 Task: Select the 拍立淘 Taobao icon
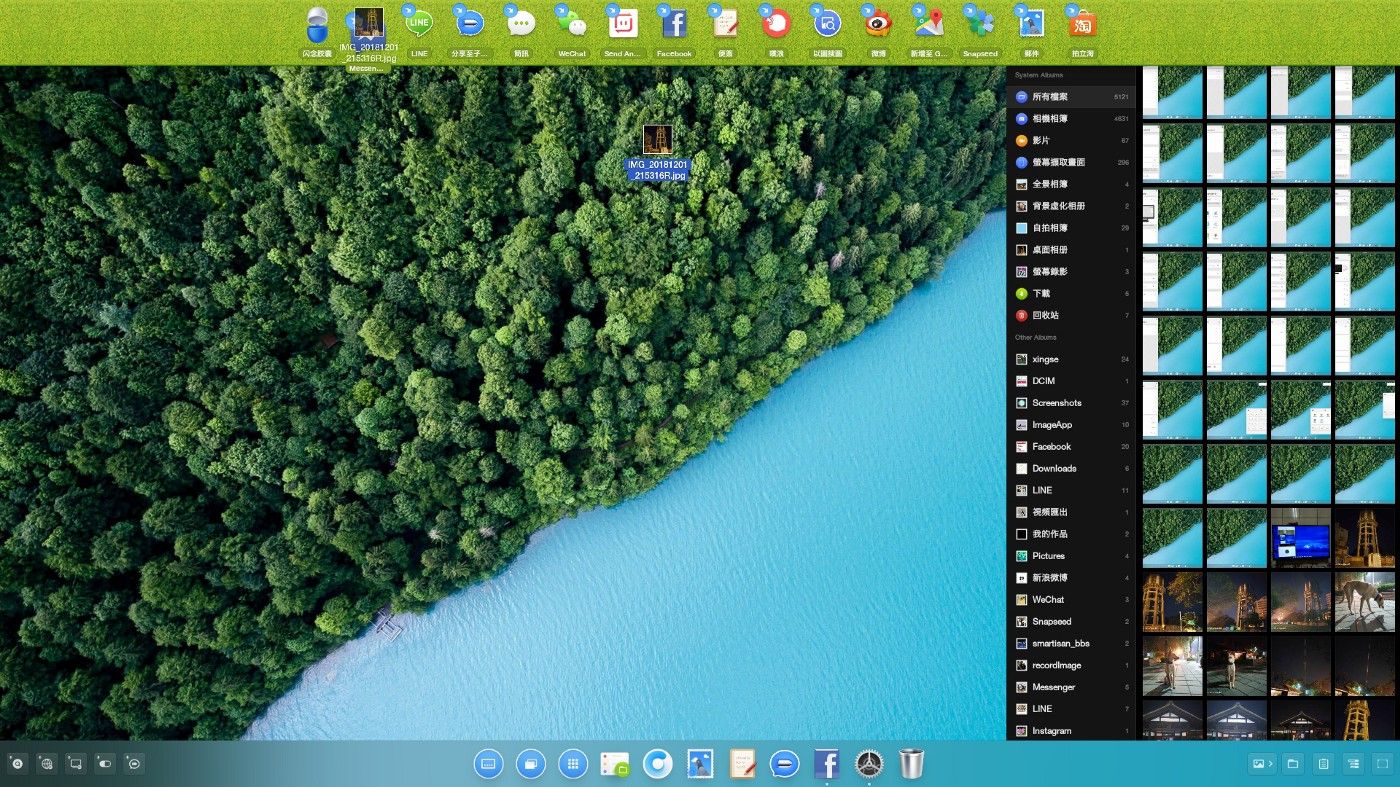1081,24
